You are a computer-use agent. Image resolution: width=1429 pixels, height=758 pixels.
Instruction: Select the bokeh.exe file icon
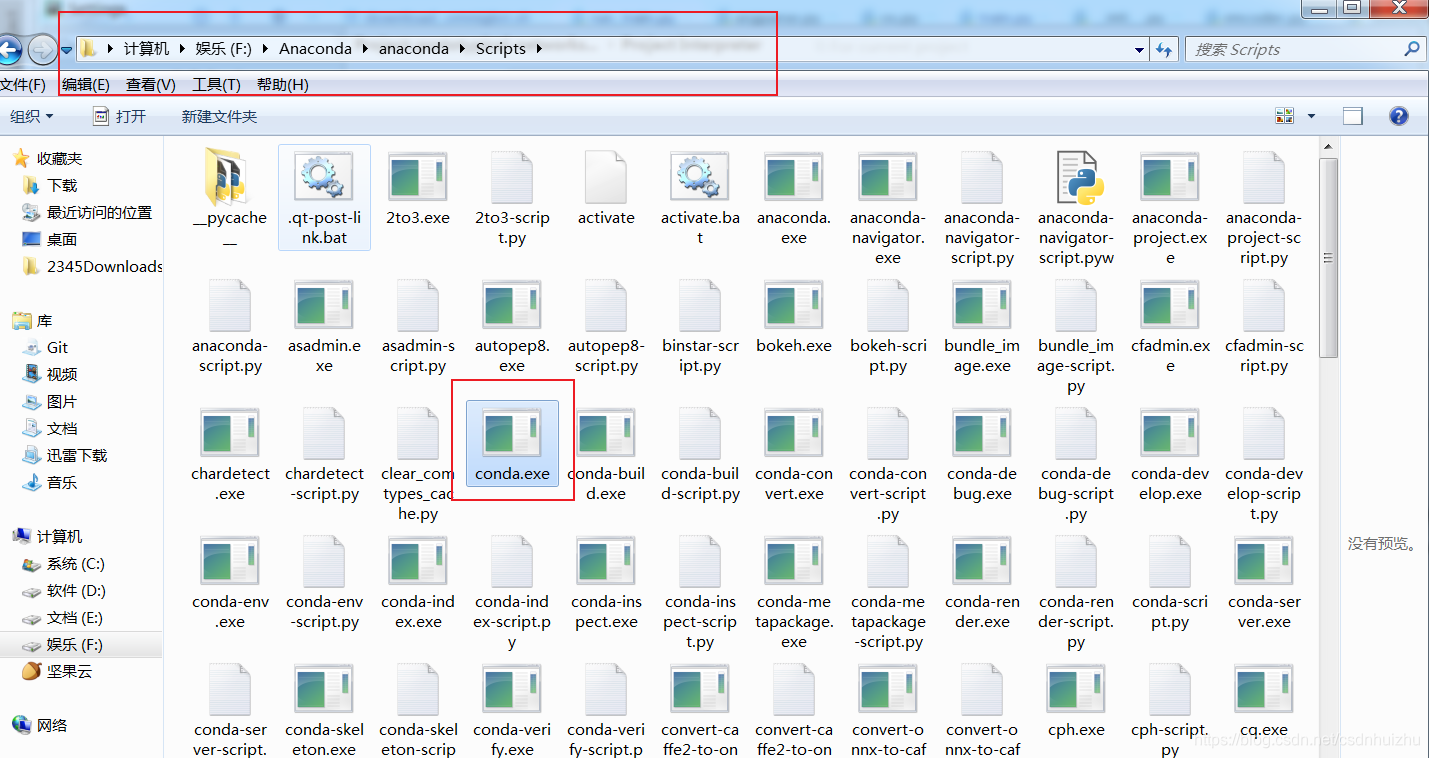(x=794, y=306)
